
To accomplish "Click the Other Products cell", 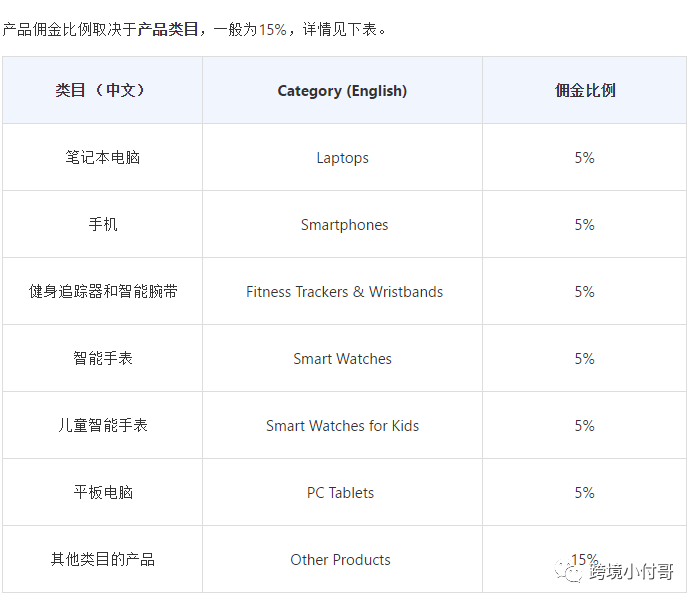I will pyautogui.click(x=342, y=559).
